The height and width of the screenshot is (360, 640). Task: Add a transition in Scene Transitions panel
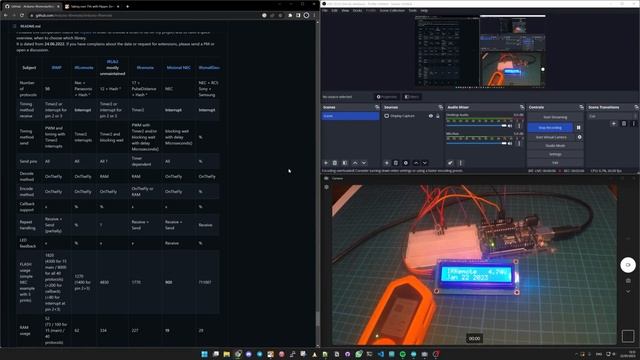click(x=613, y=123)
